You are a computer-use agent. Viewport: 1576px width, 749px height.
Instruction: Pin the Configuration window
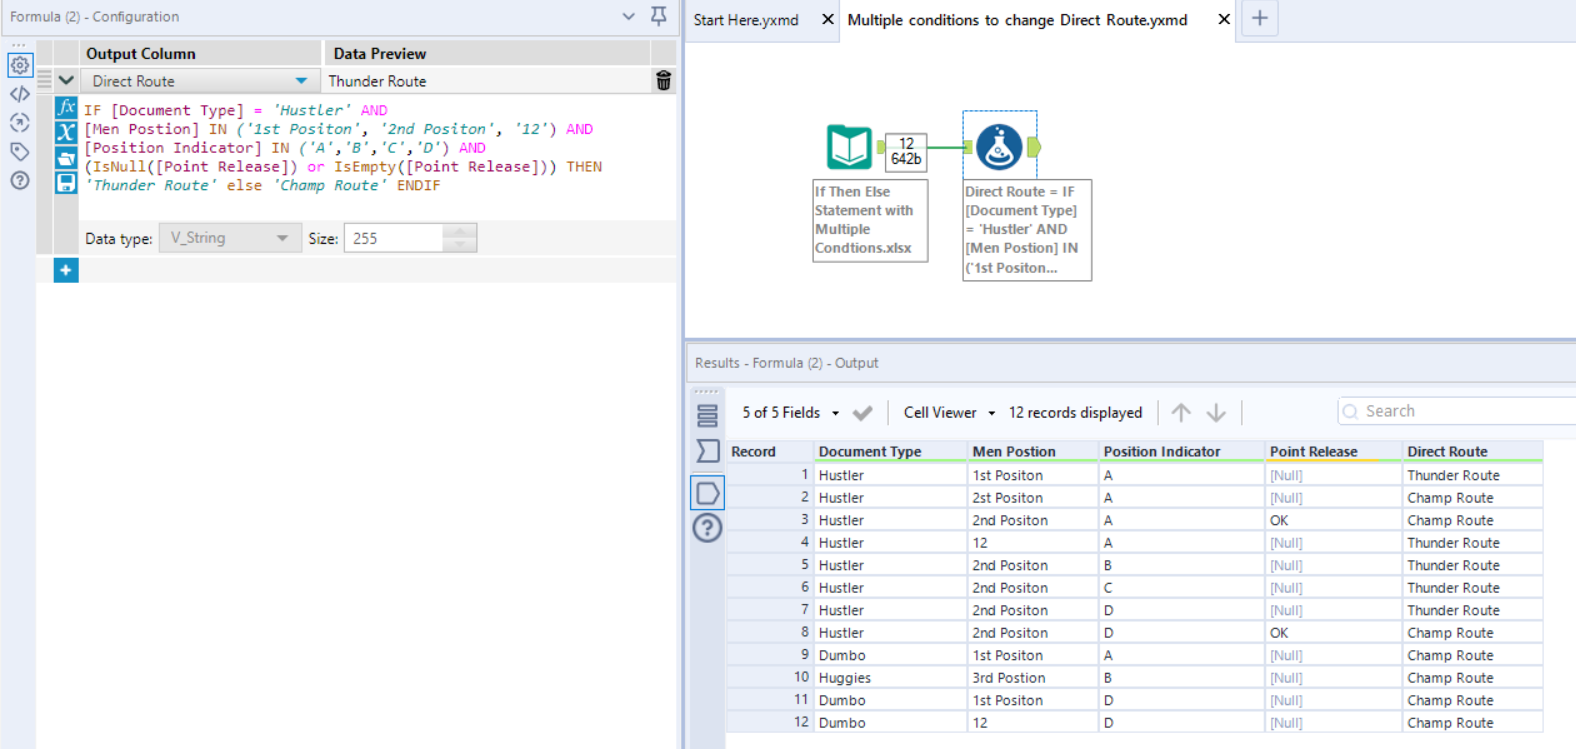[x=658, y=16]
